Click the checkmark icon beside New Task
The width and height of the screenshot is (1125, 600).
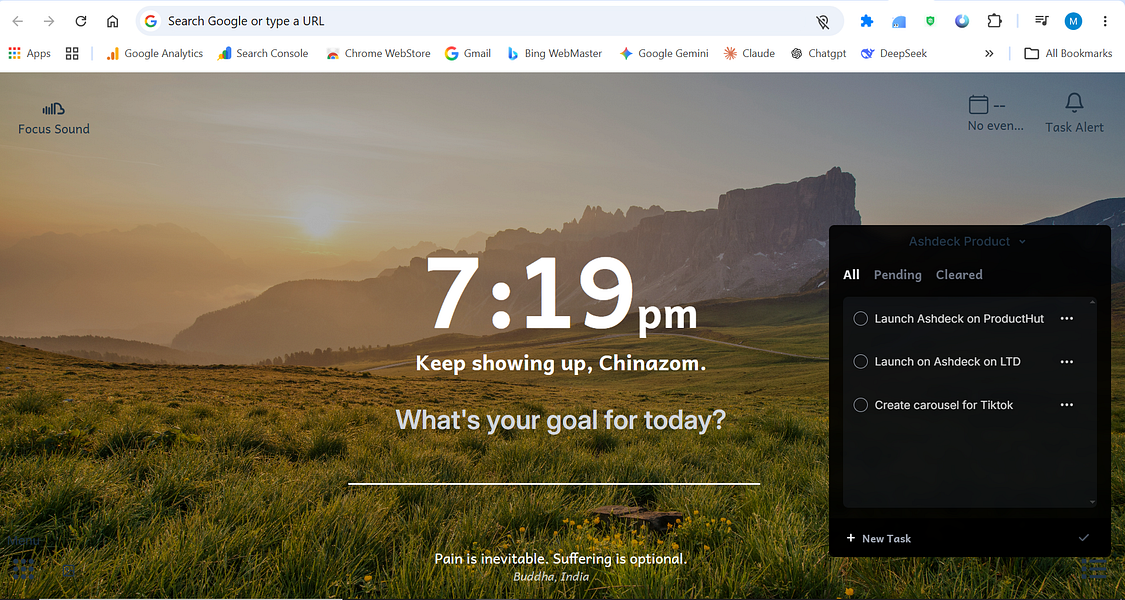click(x=1083, y=538)
